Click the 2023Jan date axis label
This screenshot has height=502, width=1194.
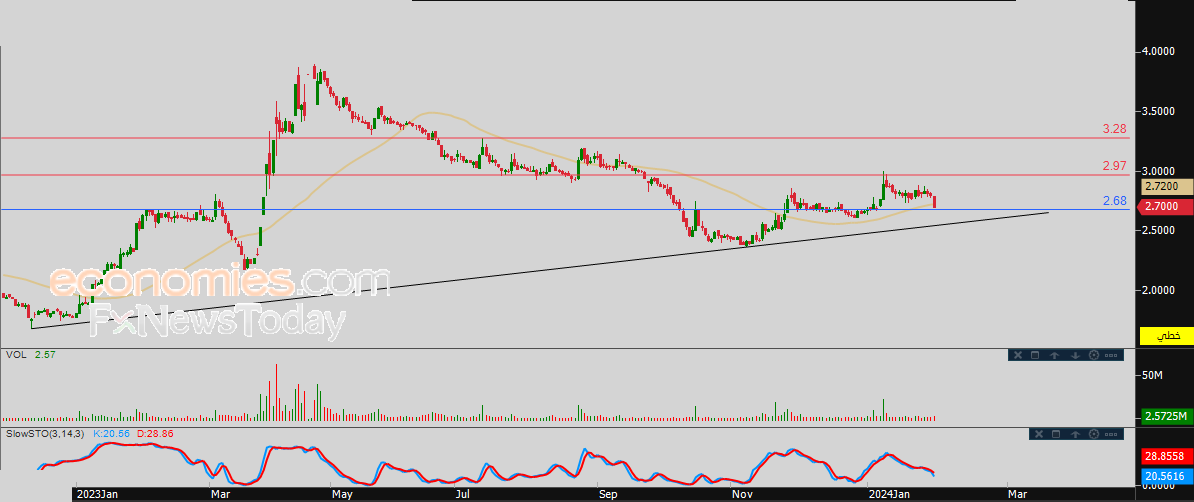(99, 494)
